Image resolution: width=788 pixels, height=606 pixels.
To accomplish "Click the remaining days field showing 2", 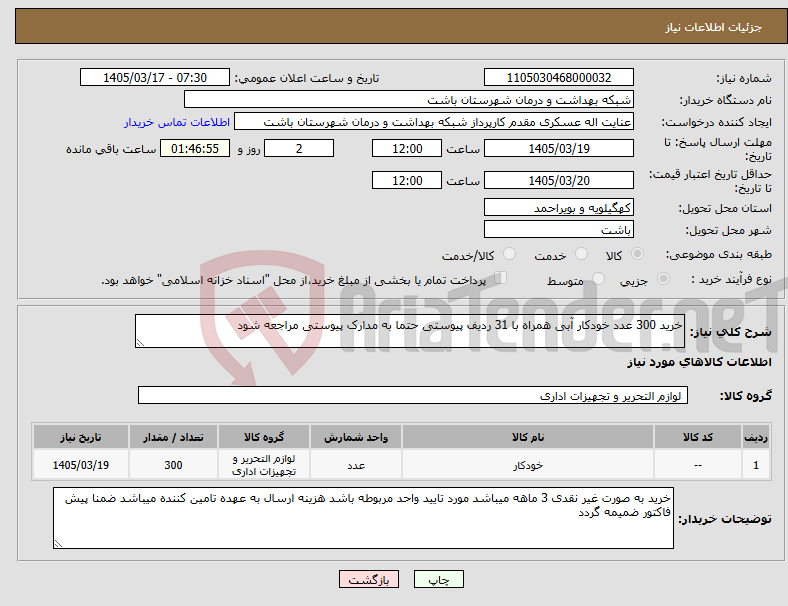I will pyautogui.click(x=299, y=148).
